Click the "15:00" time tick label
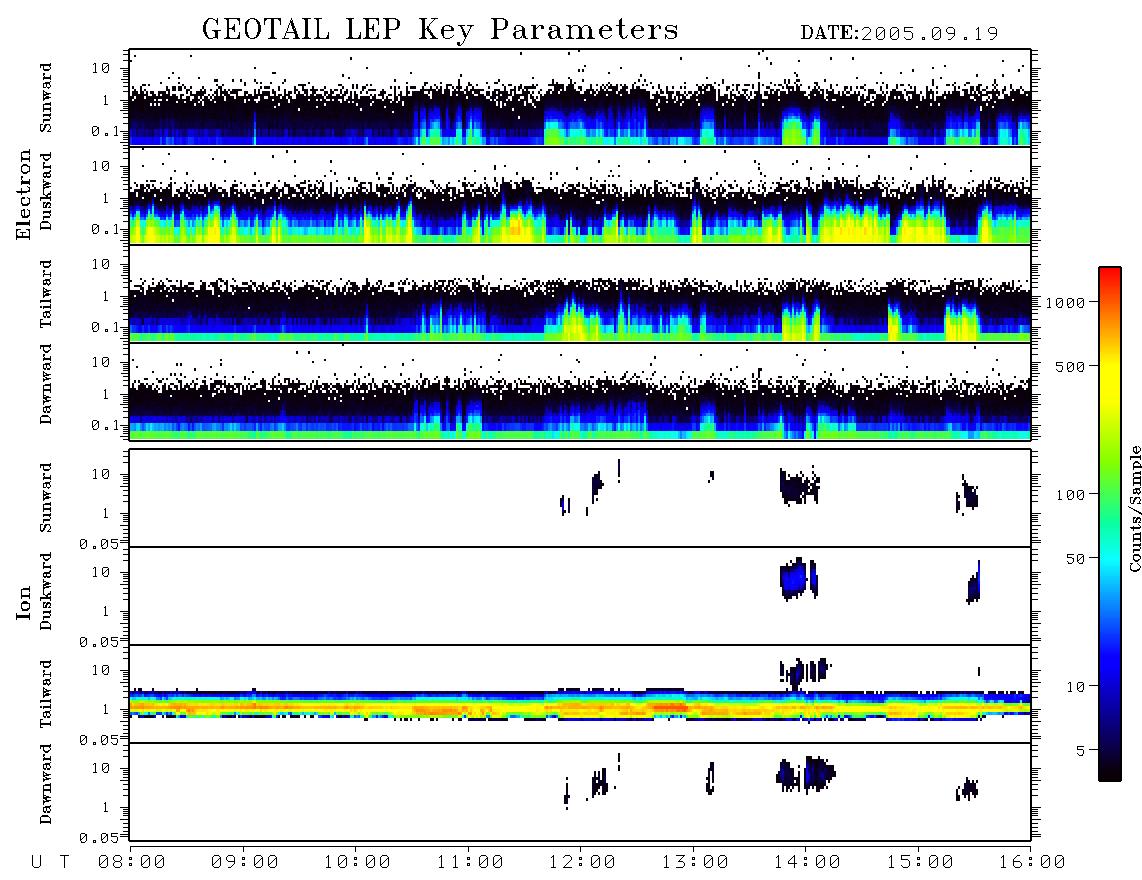 920,862
